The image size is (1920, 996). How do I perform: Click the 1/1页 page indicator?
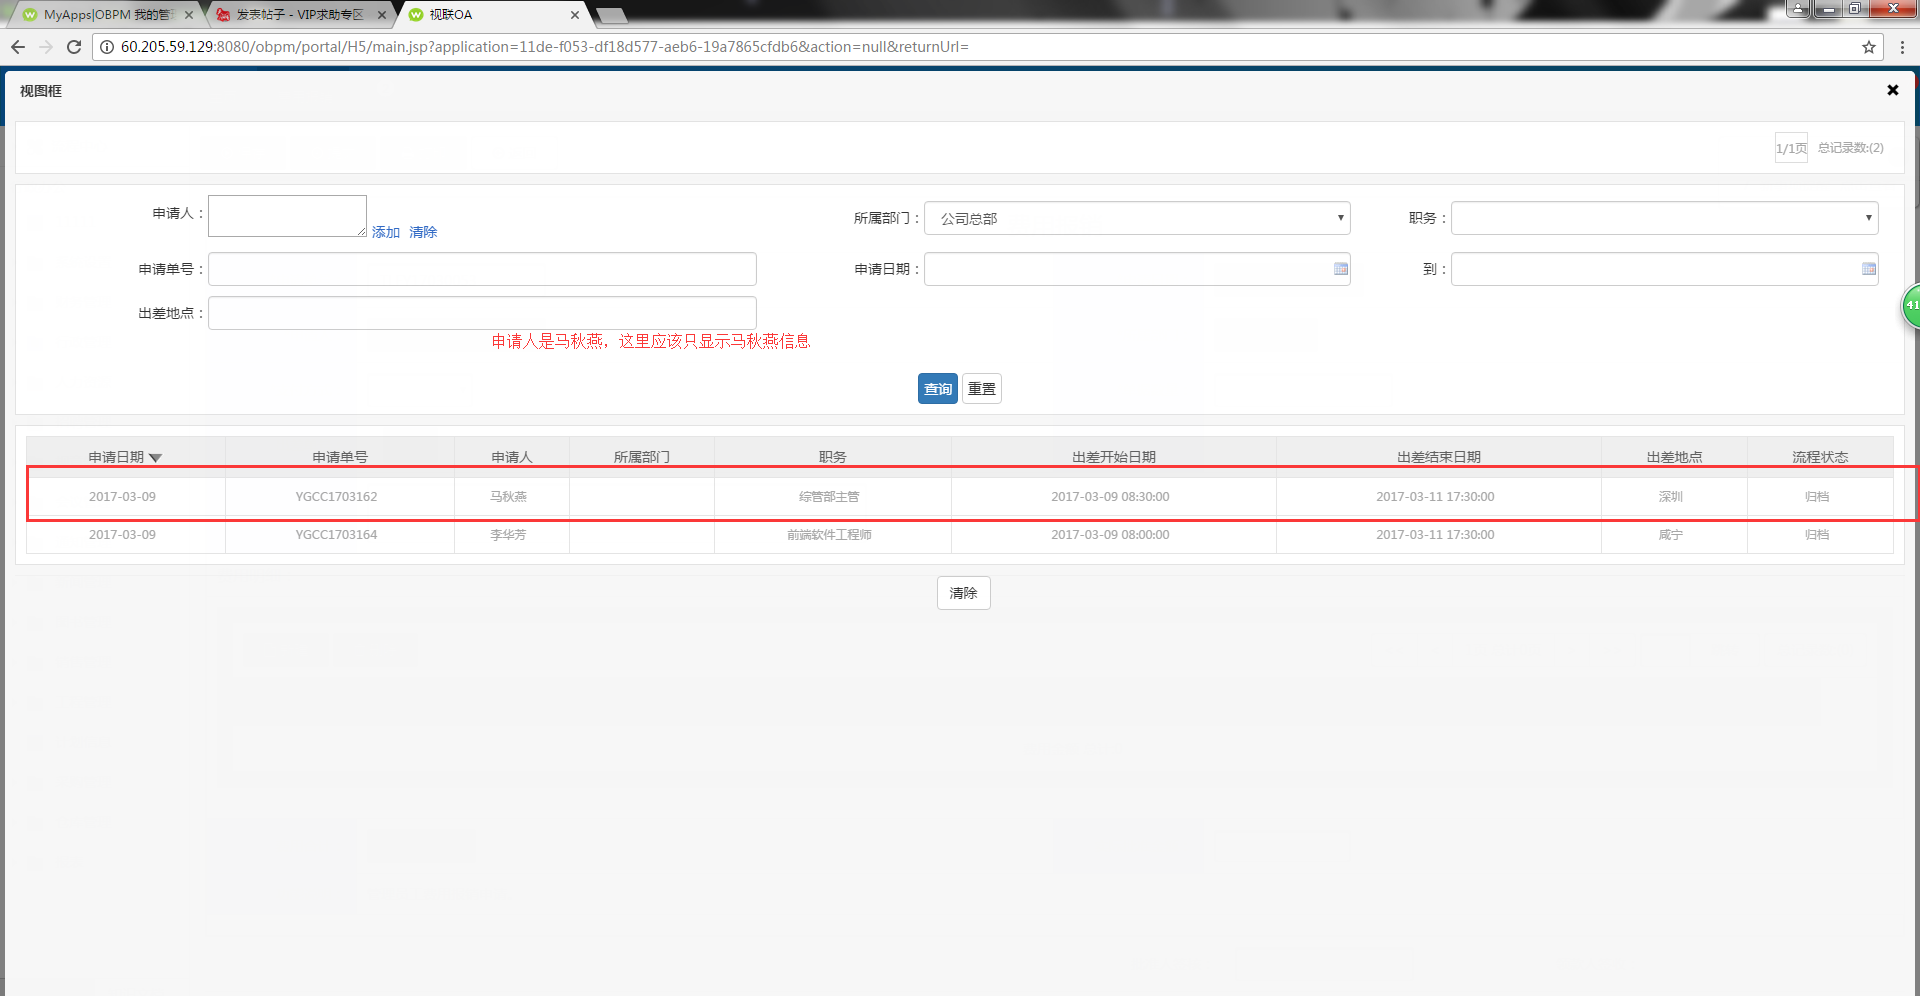click(x=1791, y=148)
